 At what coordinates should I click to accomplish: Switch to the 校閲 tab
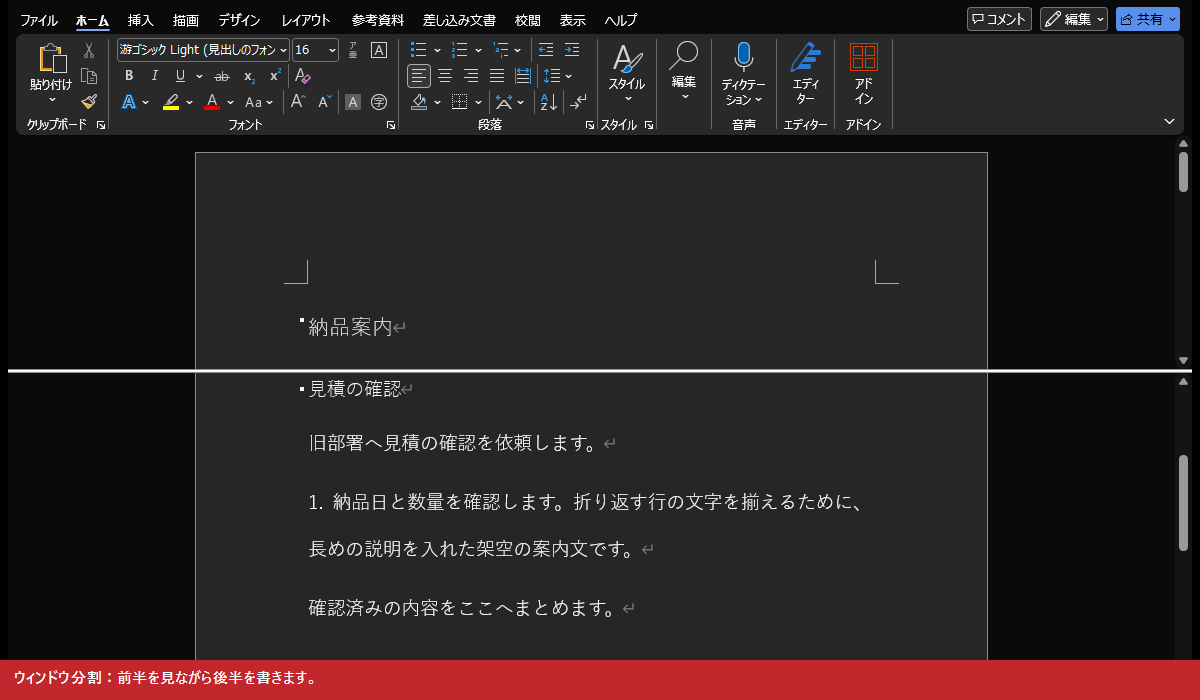(527, 20)
